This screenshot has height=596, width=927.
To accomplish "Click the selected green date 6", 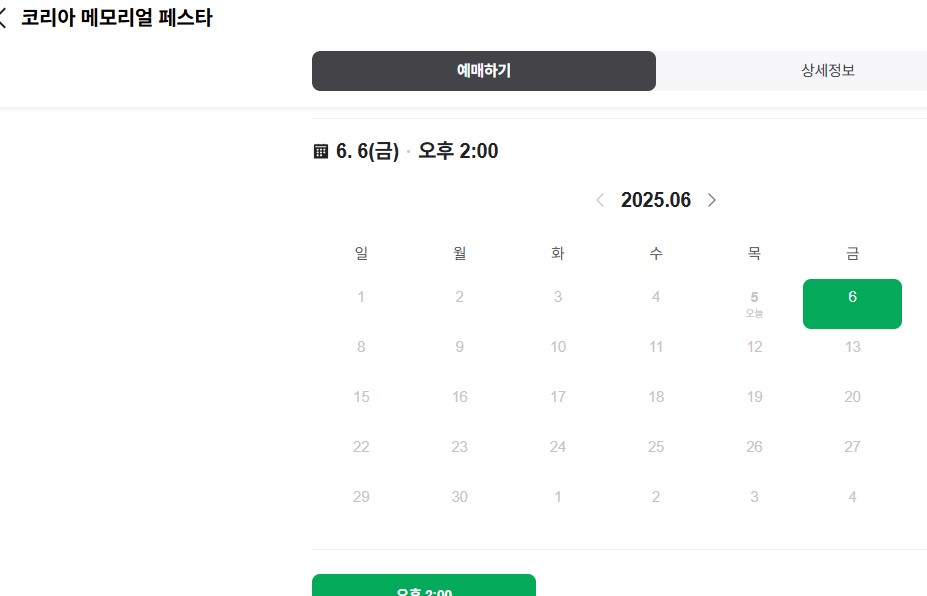I will point(852,303).
